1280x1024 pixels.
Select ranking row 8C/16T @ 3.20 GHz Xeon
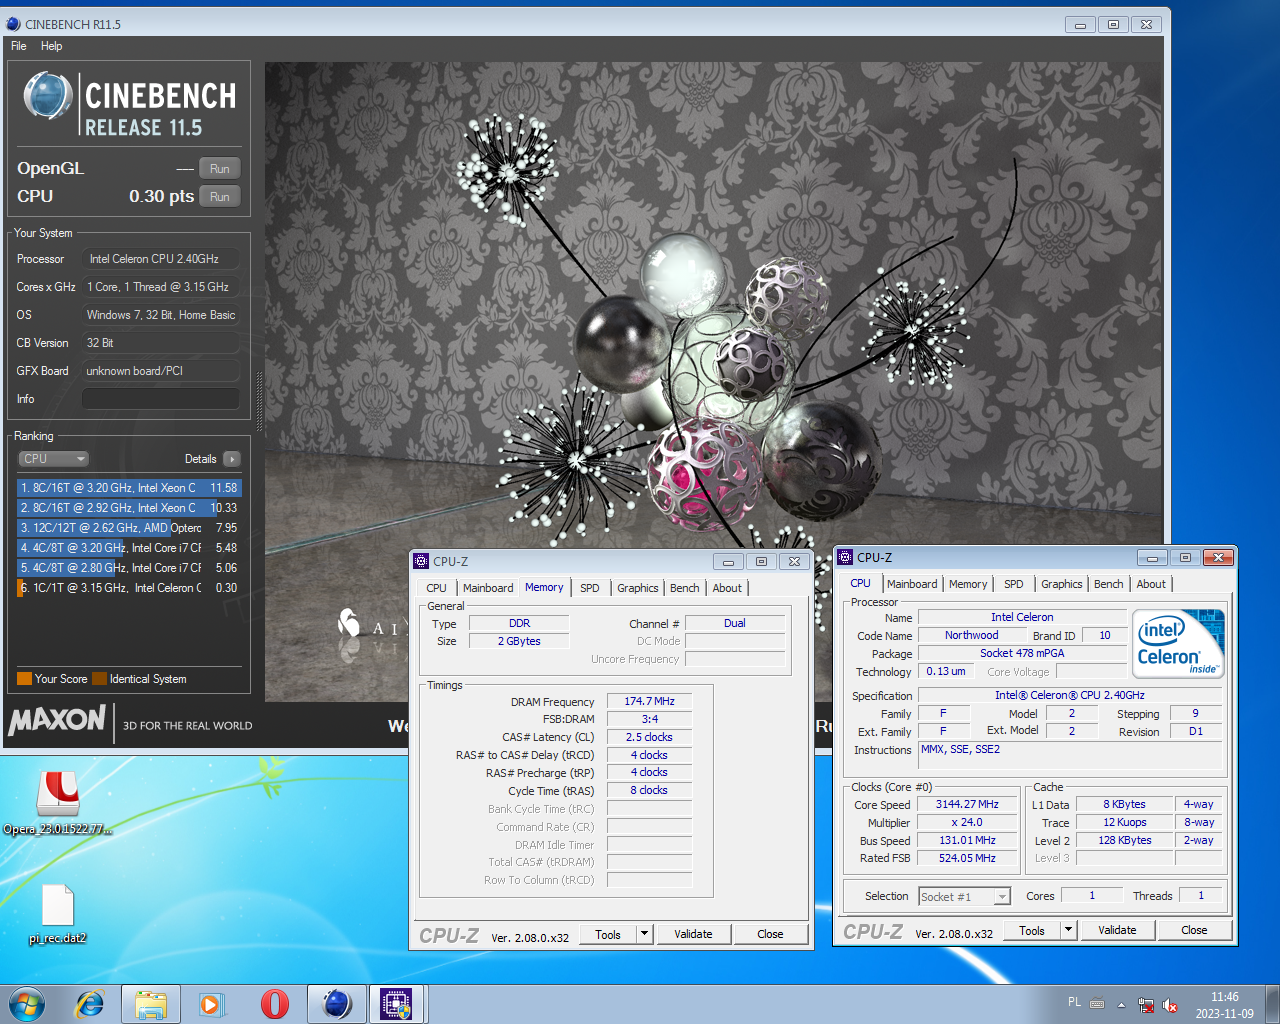point(129,488)
